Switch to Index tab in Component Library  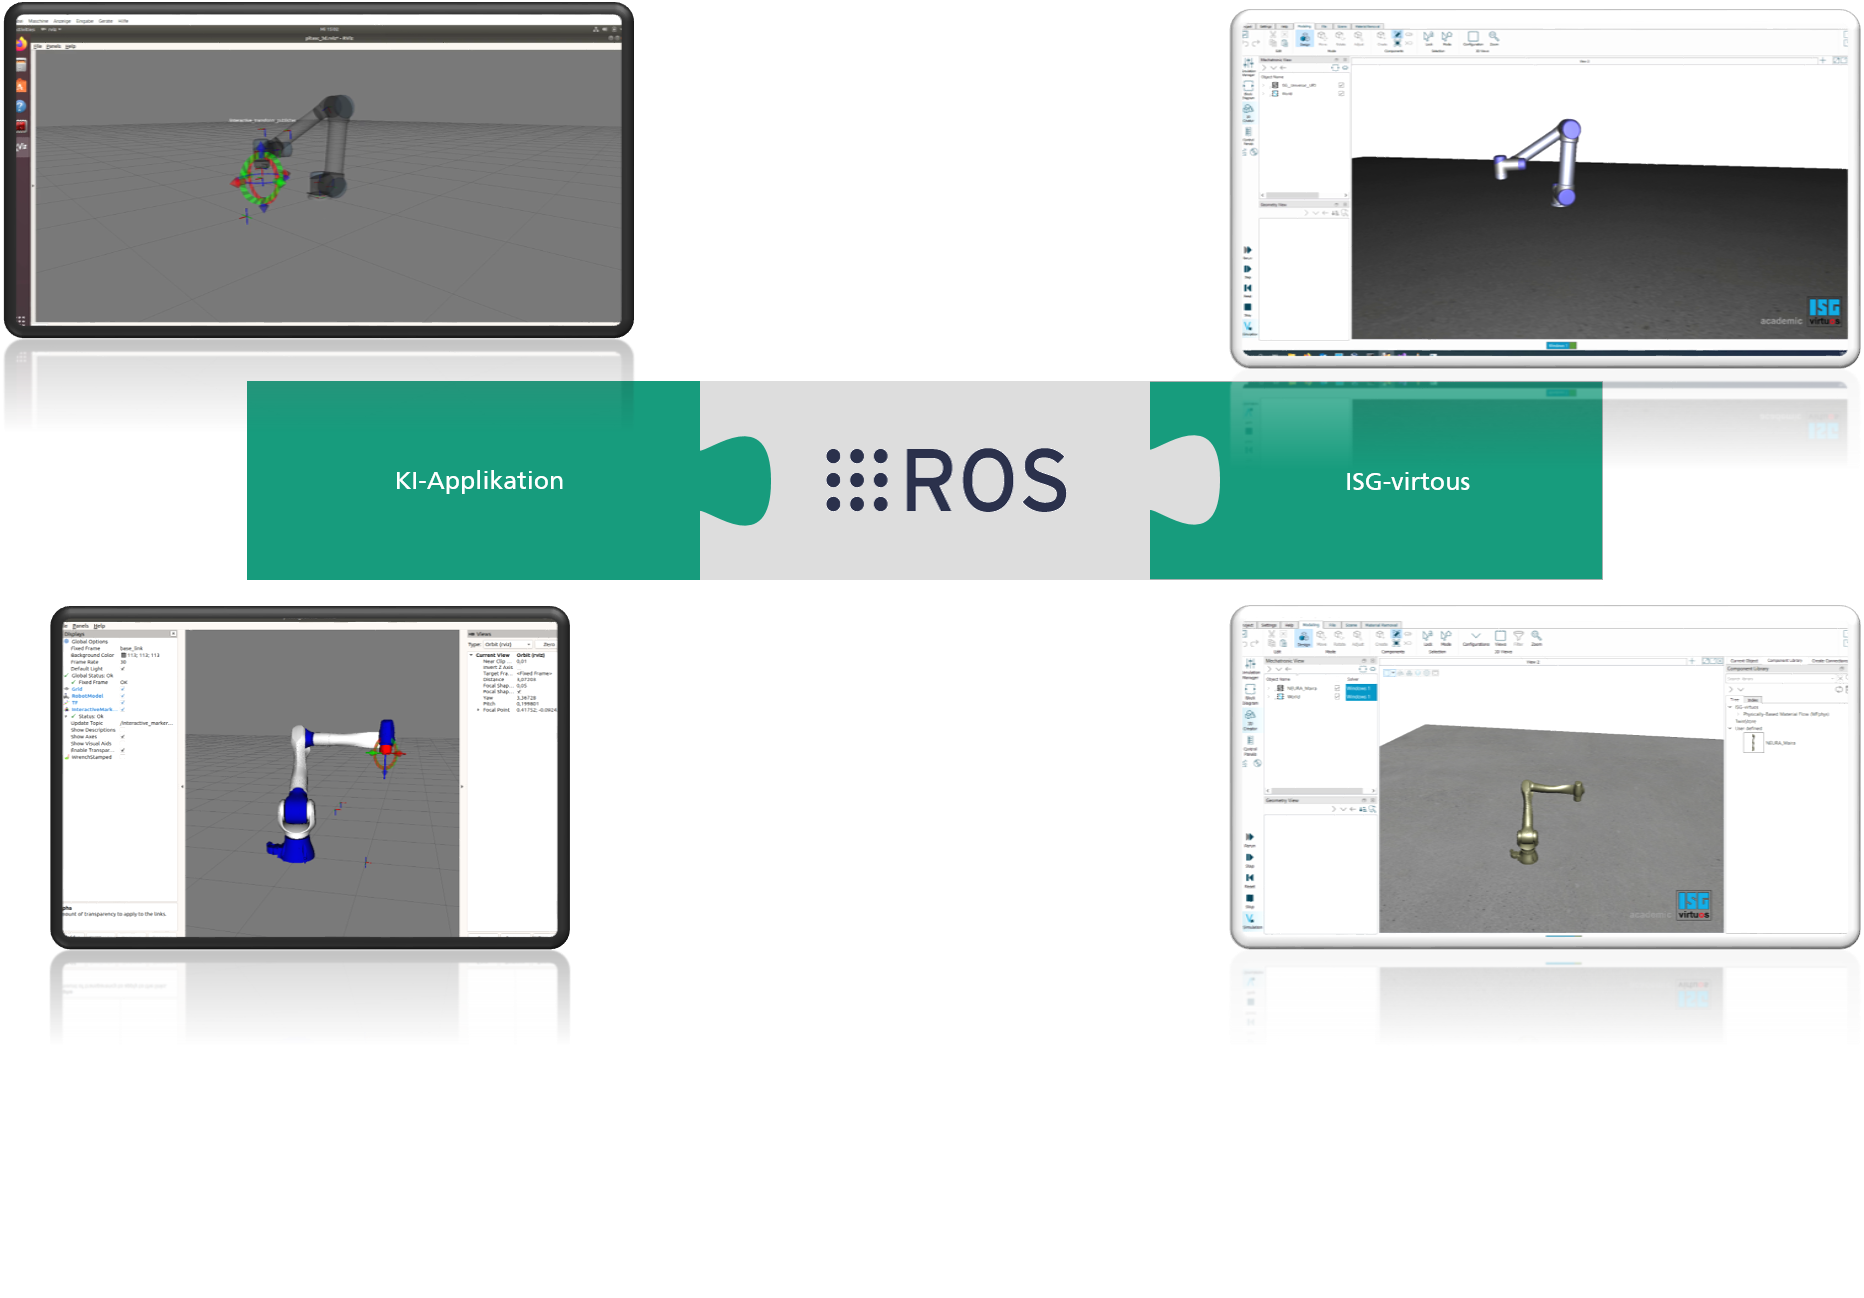[x=1753, y=700]
